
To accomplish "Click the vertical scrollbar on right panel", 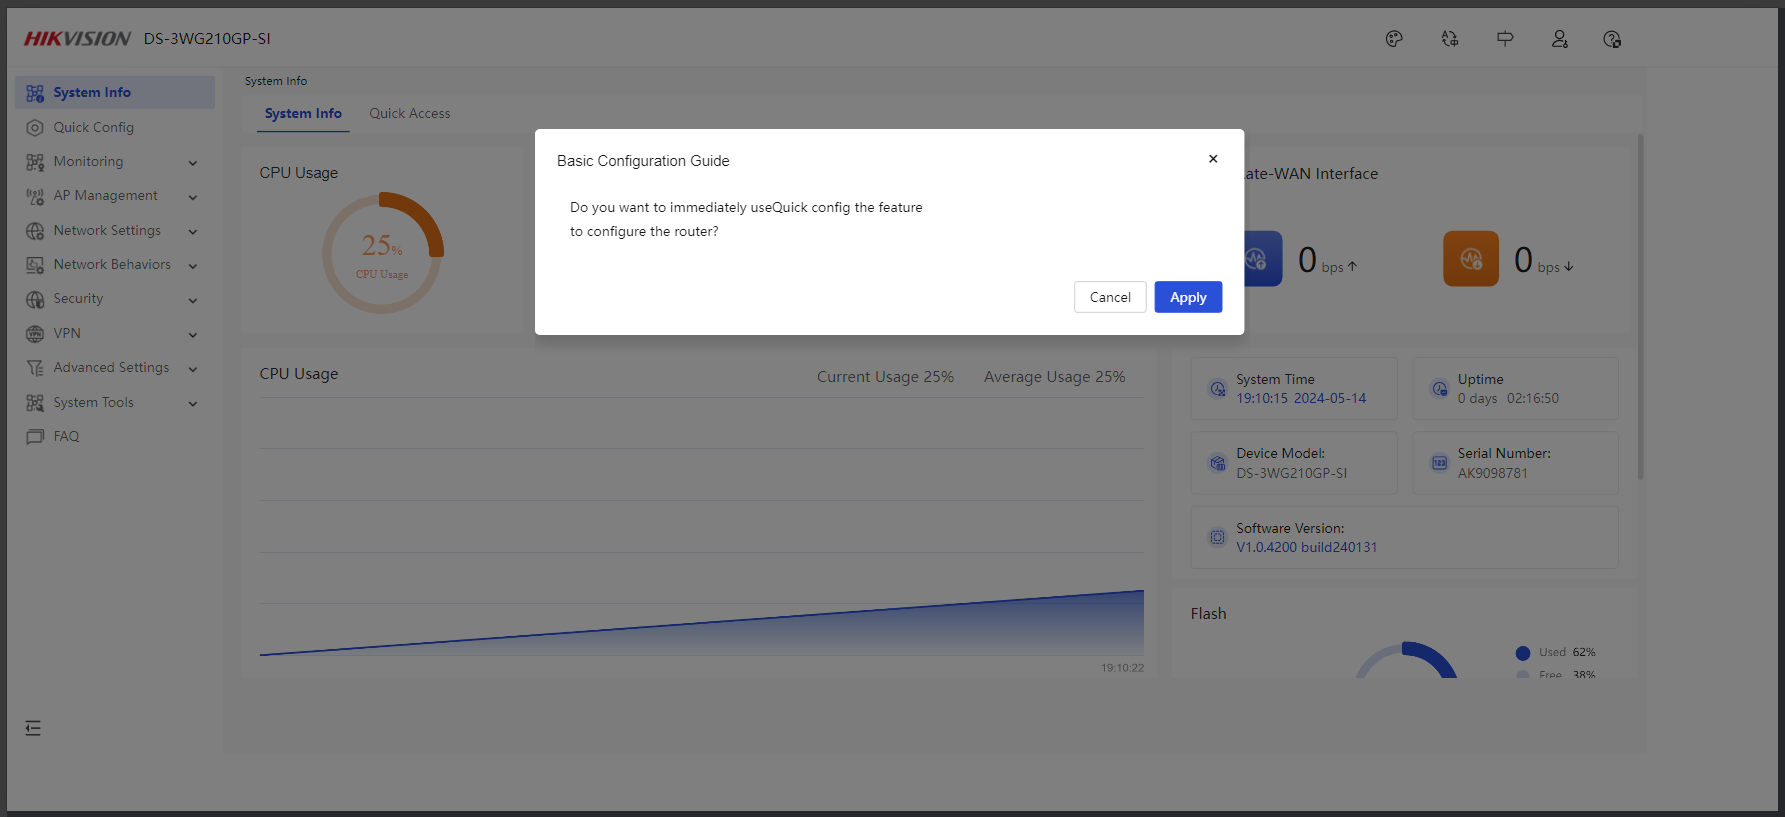I will (x=1639, y=310).
